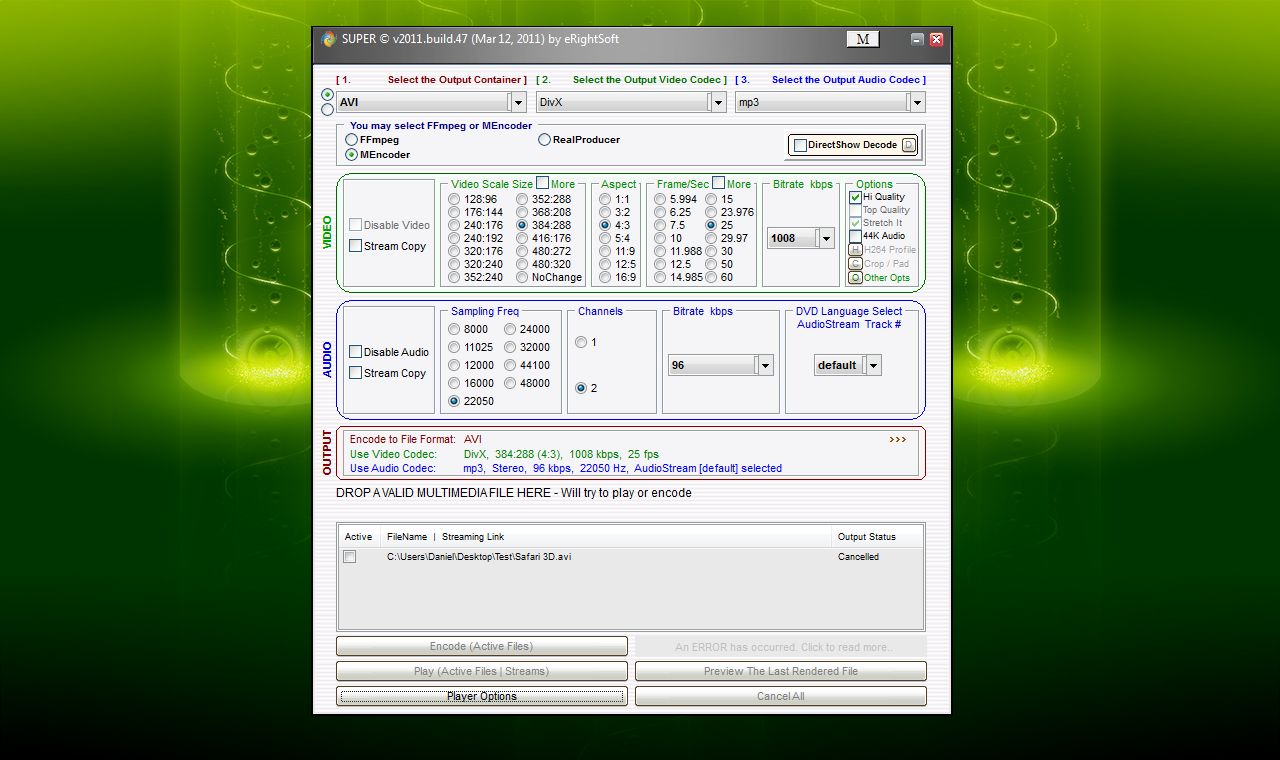Image resolution: width=1280 pixels, height=760 pixels.
Task: Open the video bitrate 1008 kbps selector
Action: (826, 238)
